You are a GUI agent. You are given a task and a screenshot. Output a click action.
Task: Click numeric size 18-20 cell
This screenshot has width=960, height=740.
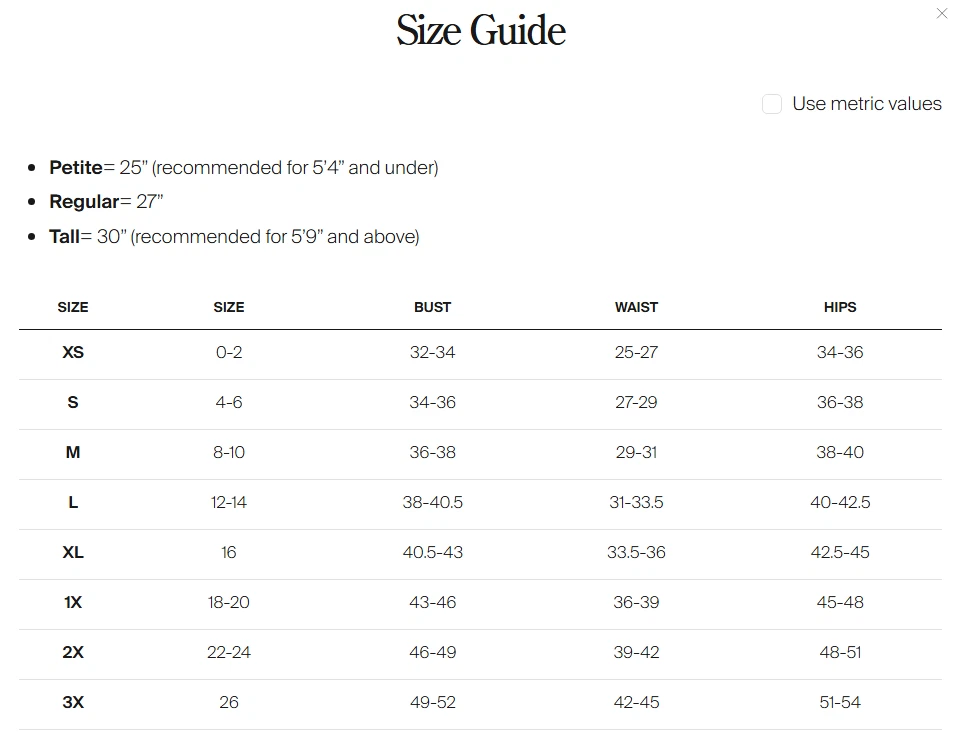point(228,603)
